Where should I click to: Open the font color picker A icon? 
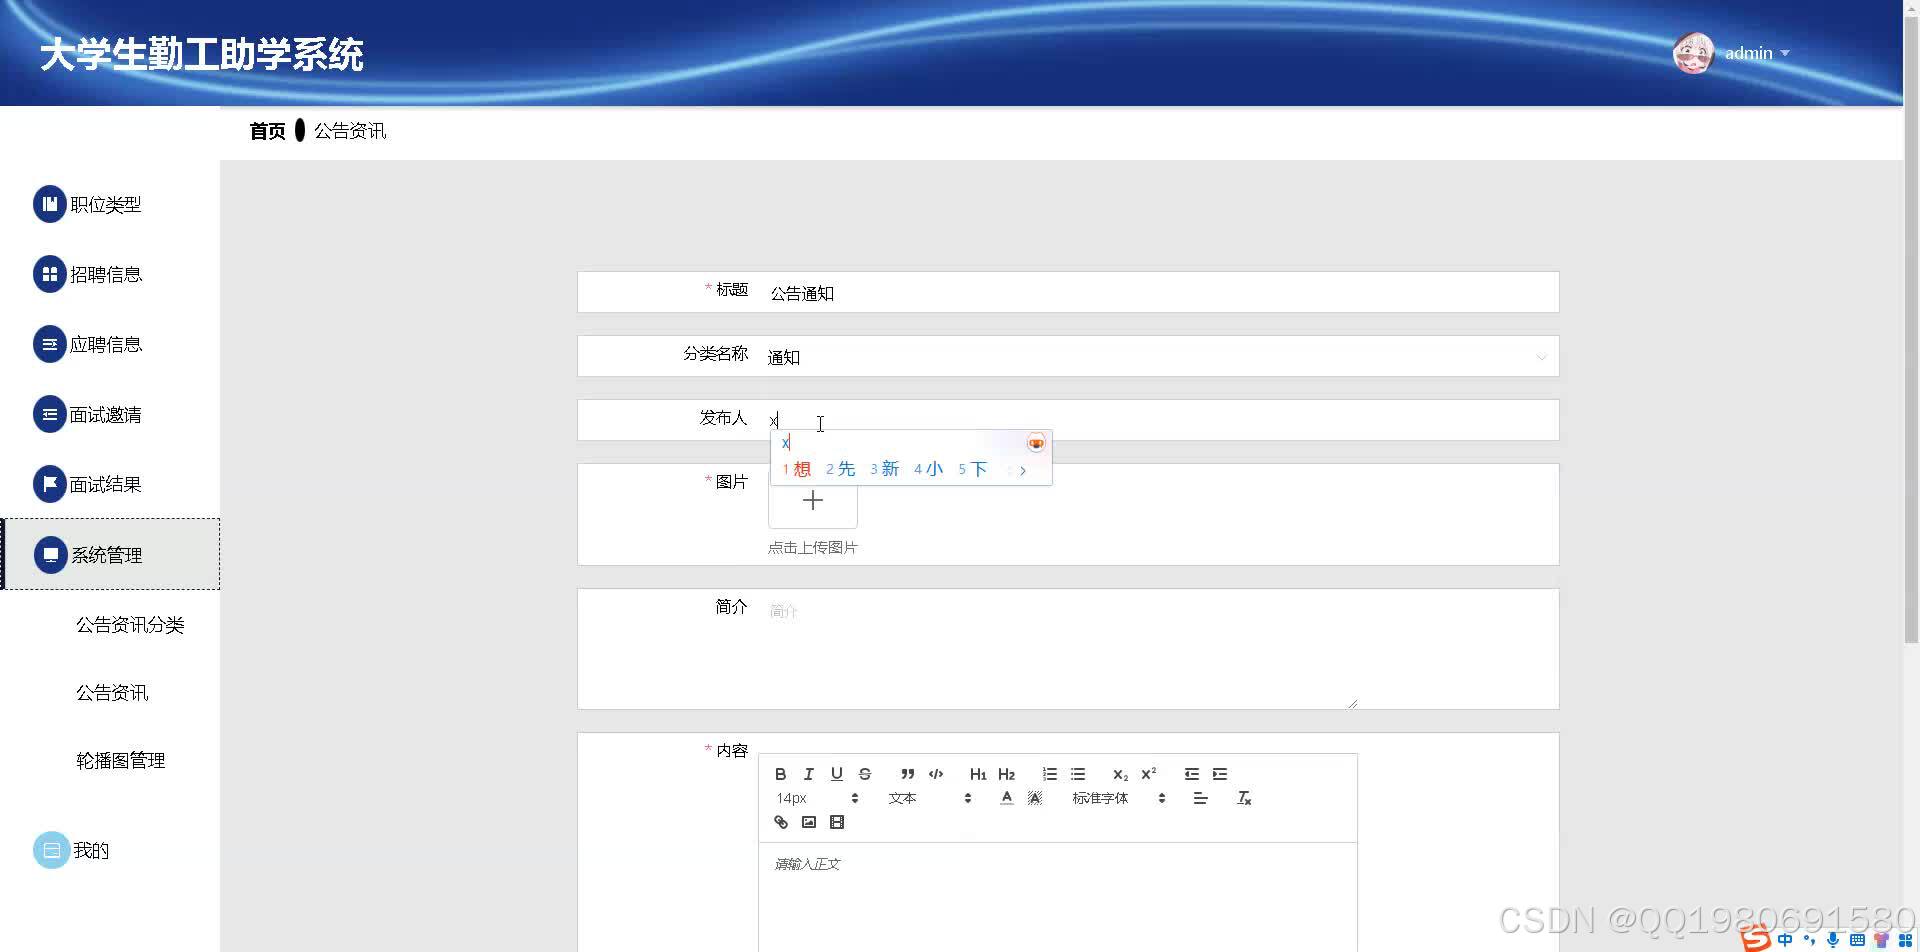pos(1006,797)
